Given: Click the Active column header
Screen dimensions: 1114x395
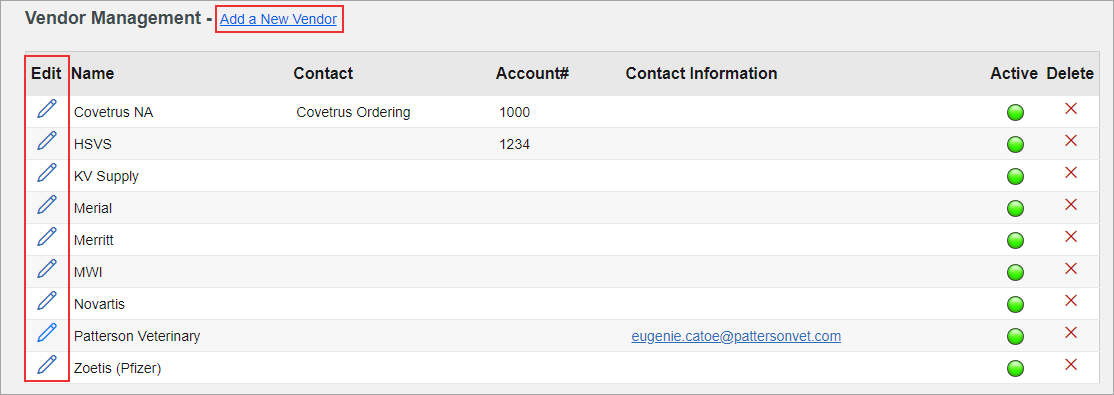Looking at the screenshot, I should click(1014, 73).
